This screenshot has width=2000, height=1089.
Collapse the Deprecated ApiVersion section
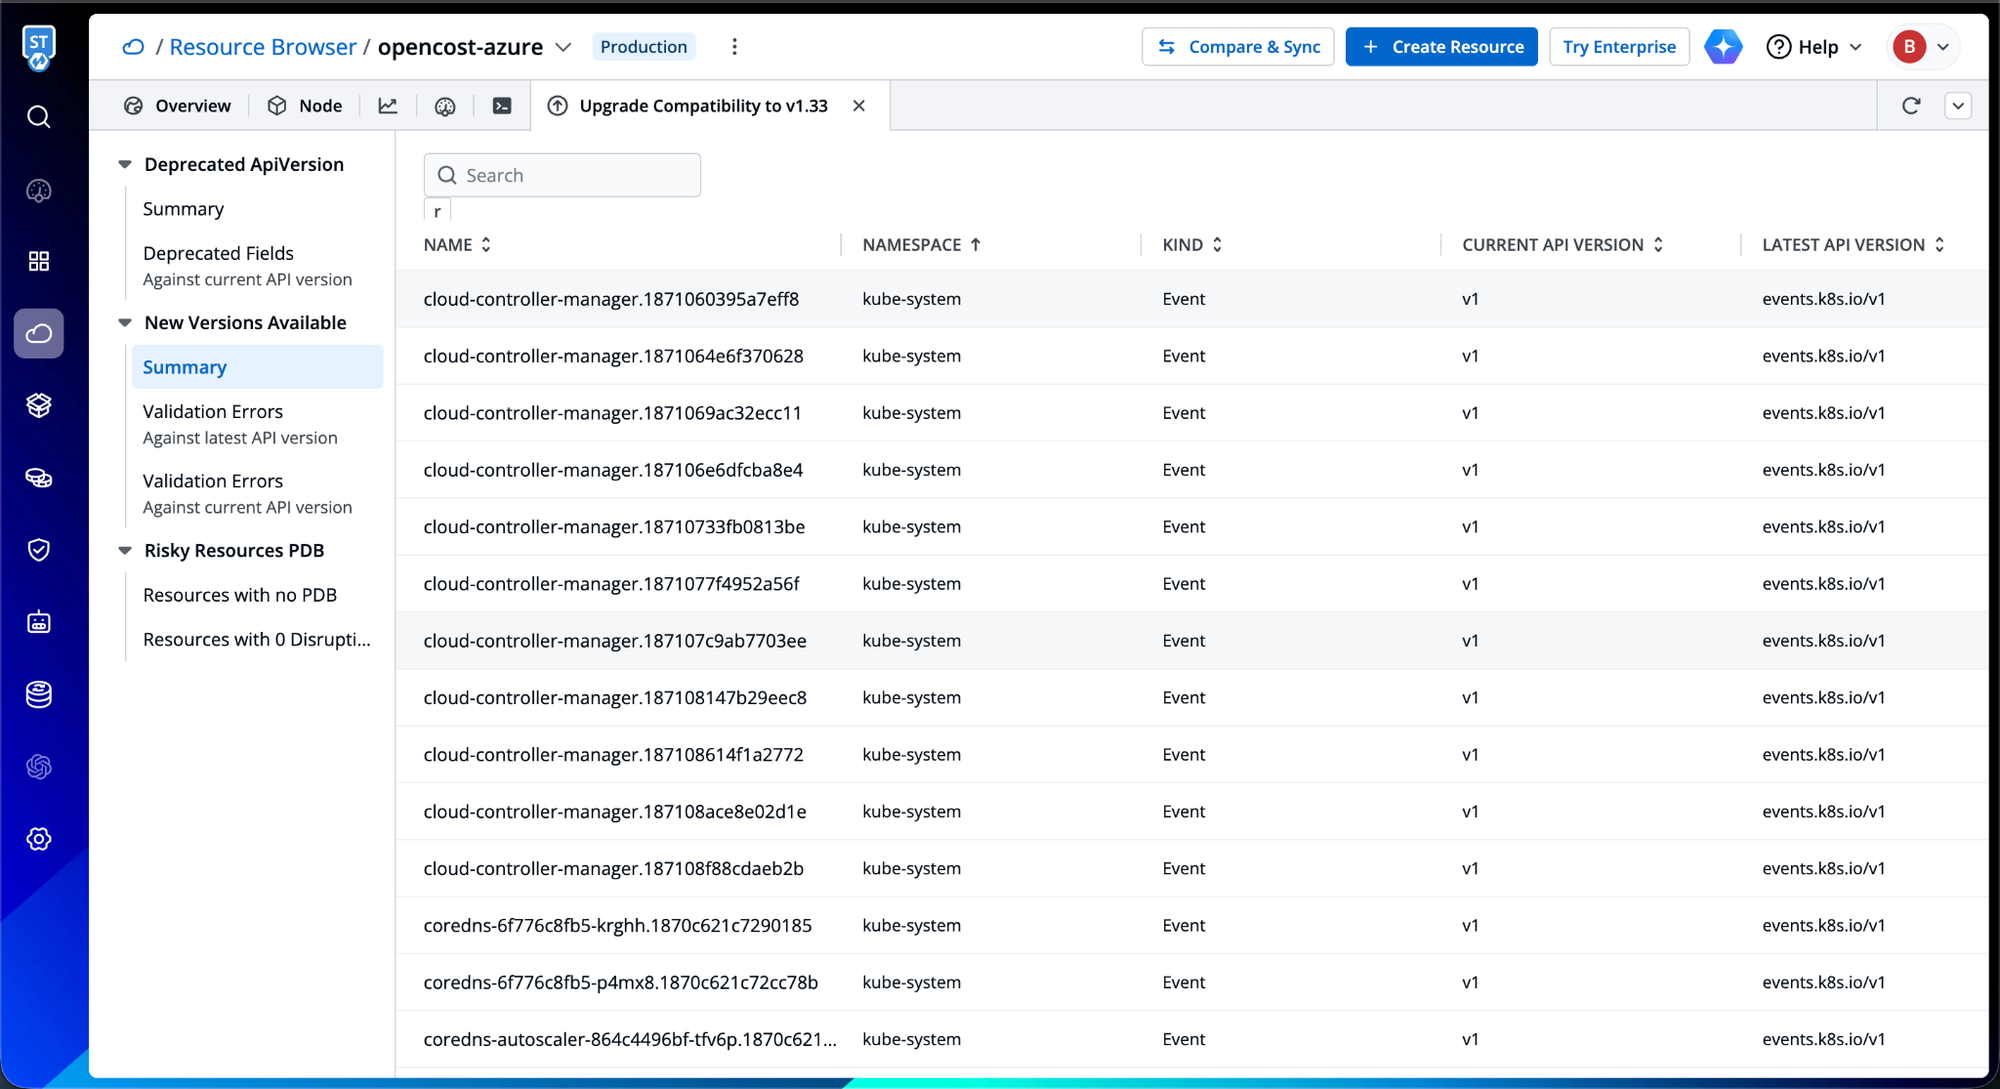pyautogui.click(x=125, y=165)
